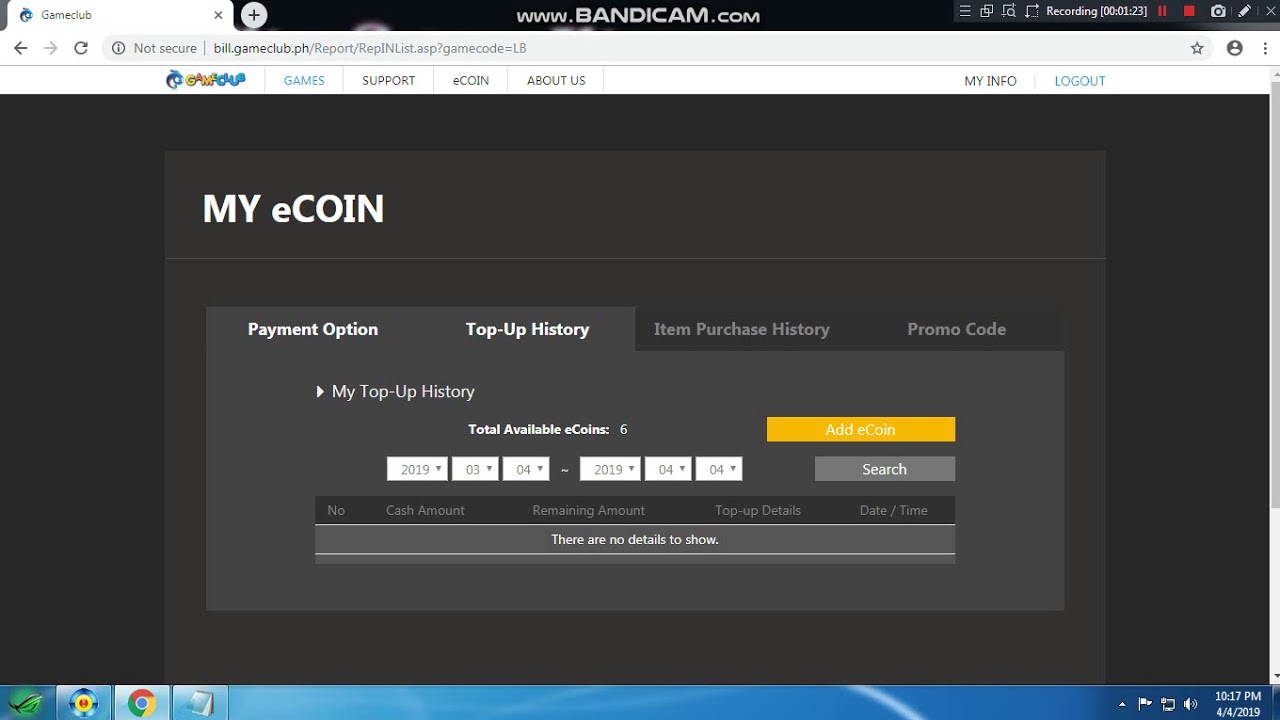
Task: Click the LOGOUT link
Action: (x=1079, y=80)
